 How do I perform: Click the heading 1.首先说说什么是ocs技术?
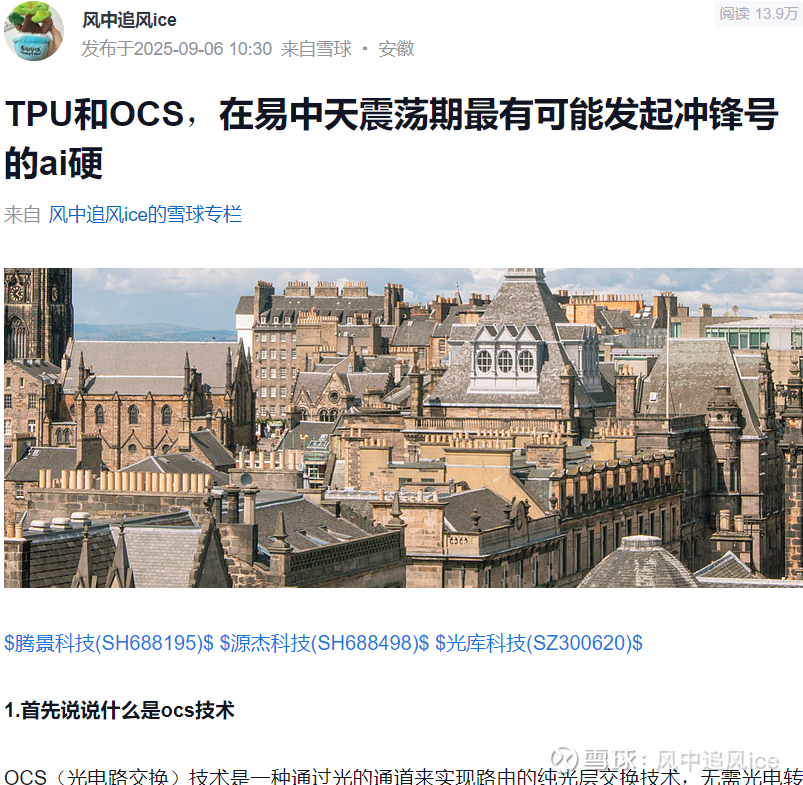pyautogui.click(x=119, y=710)
